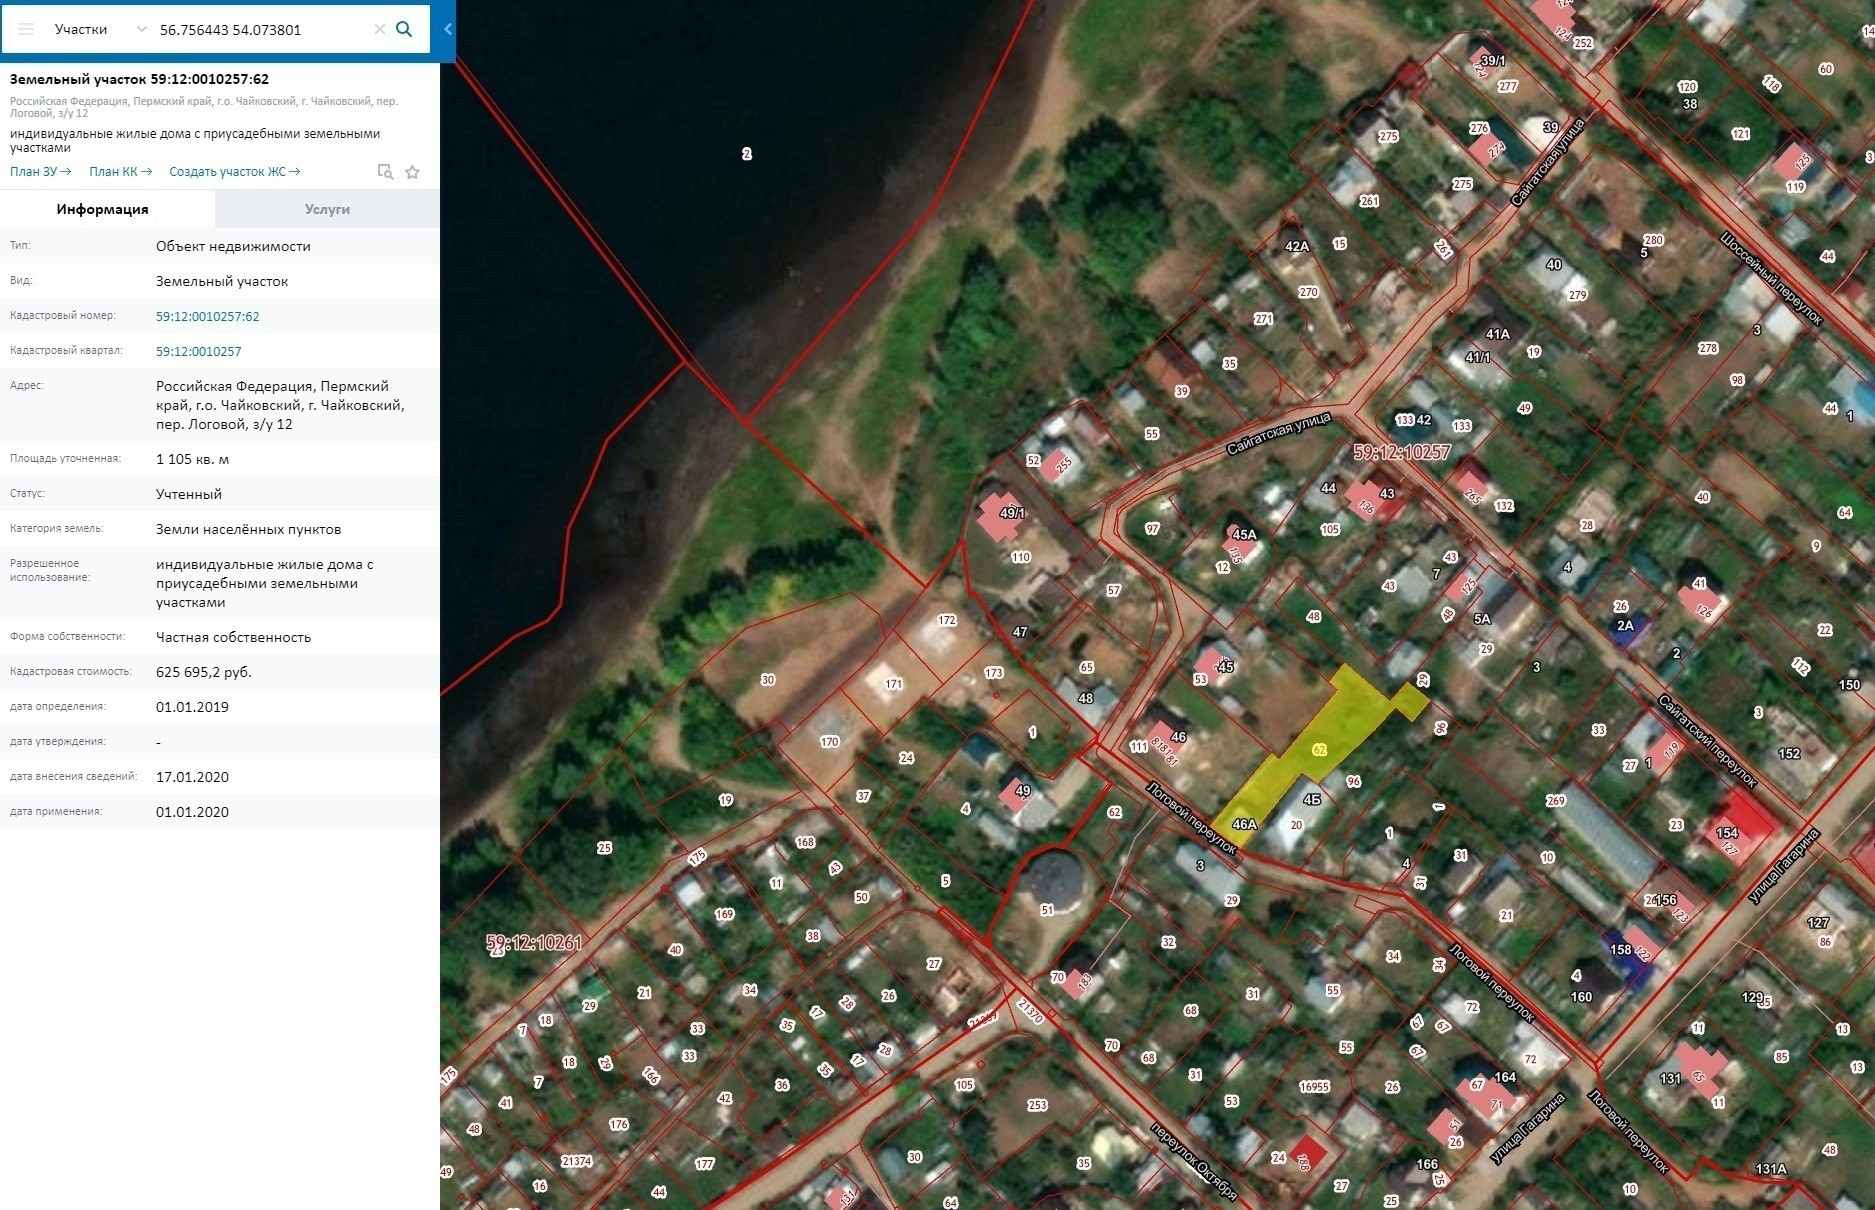Click the parcel label 172 on the map
Viewport: 1875px width, 1210px height.
coord(947,621)
